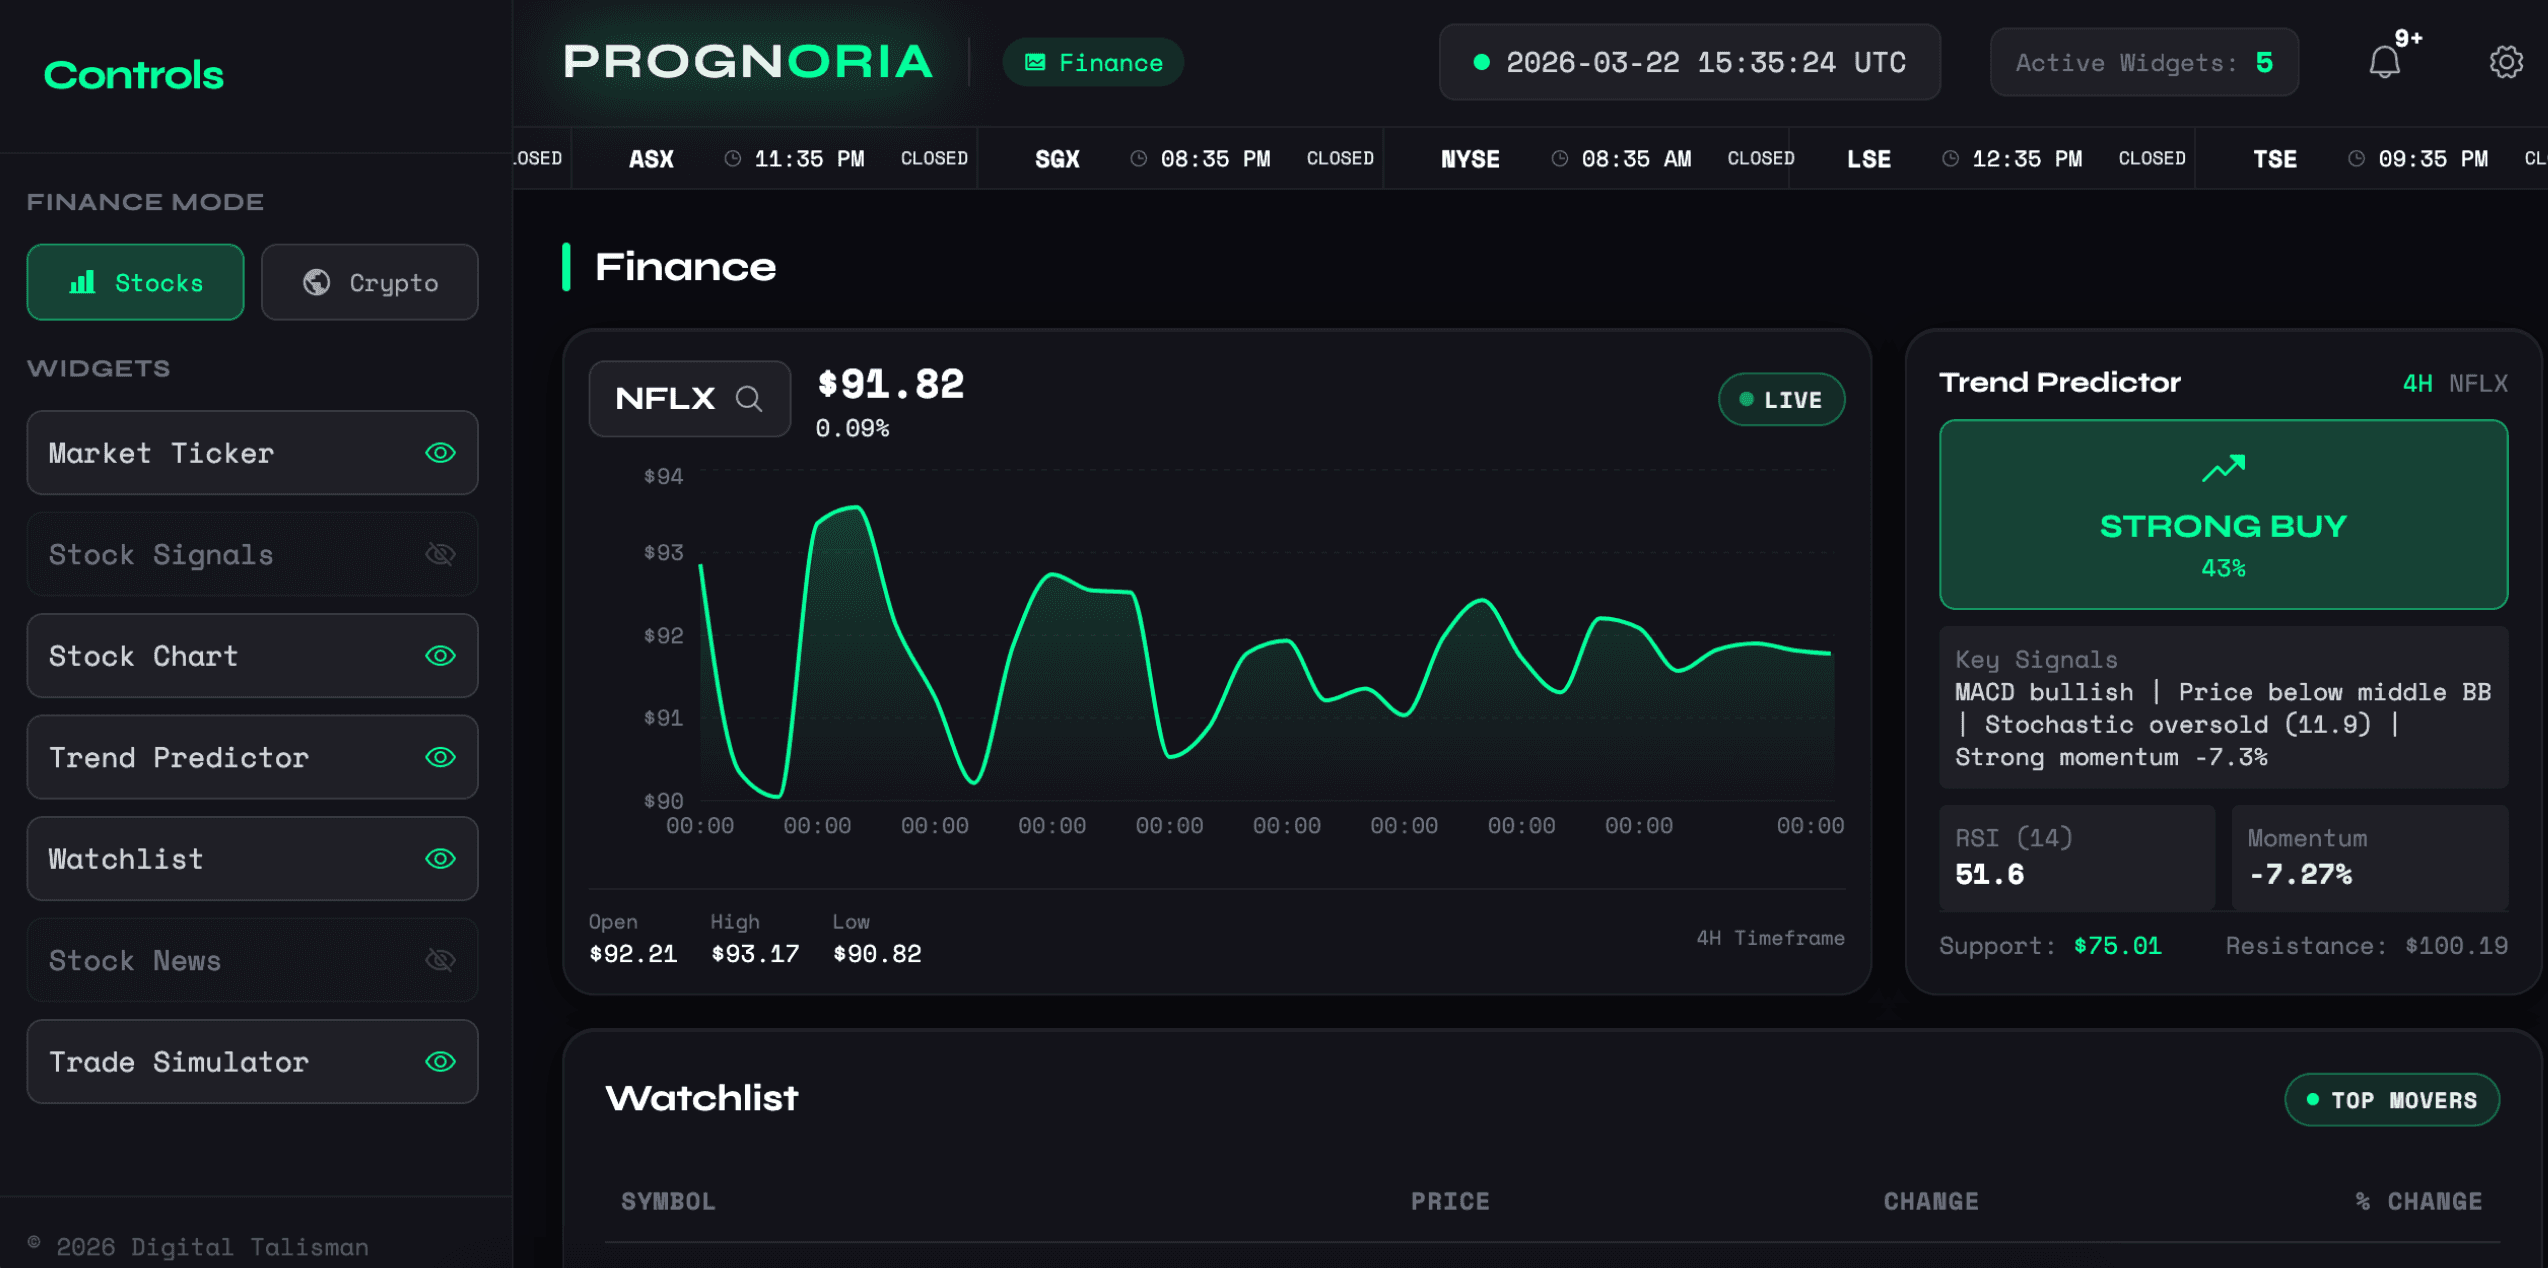Click the SYMBOL column header in Watchlist
Screen dimensions: 2548x1268
pyautogui.click(x=668, y=1201)
